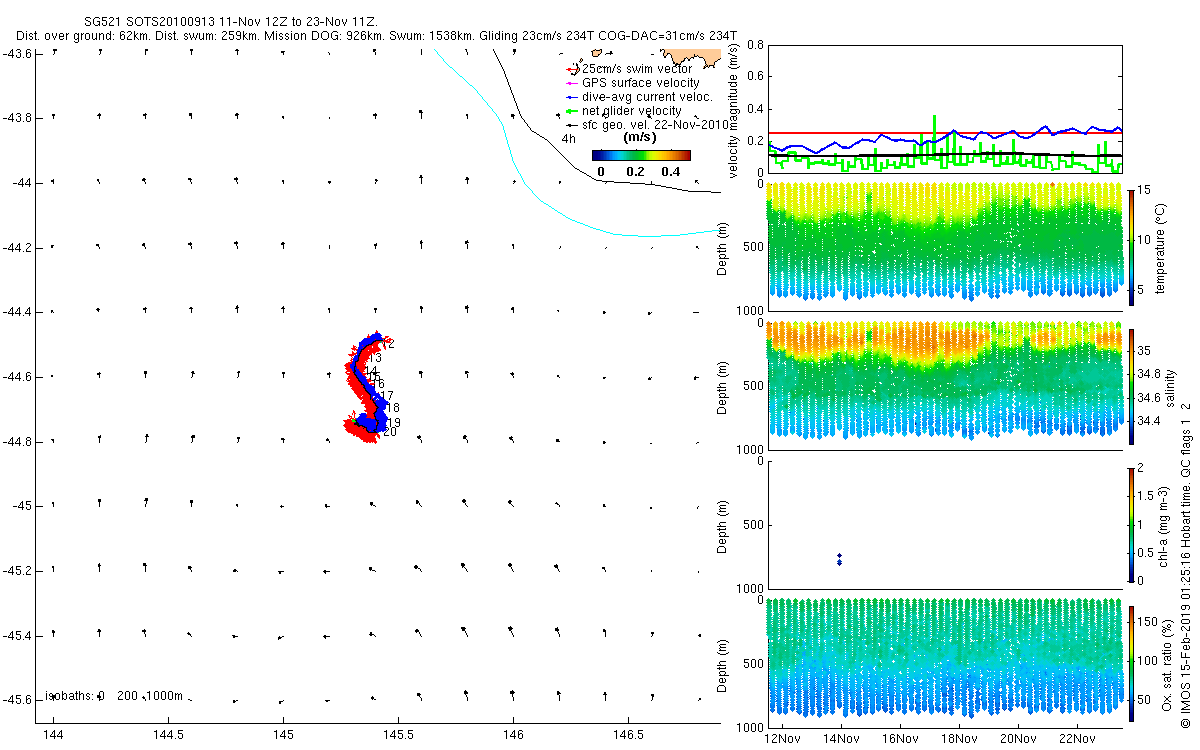Click the 'salinity' colorbar label
This screenshot has height=750, width=1200.
click(1171, 386)
